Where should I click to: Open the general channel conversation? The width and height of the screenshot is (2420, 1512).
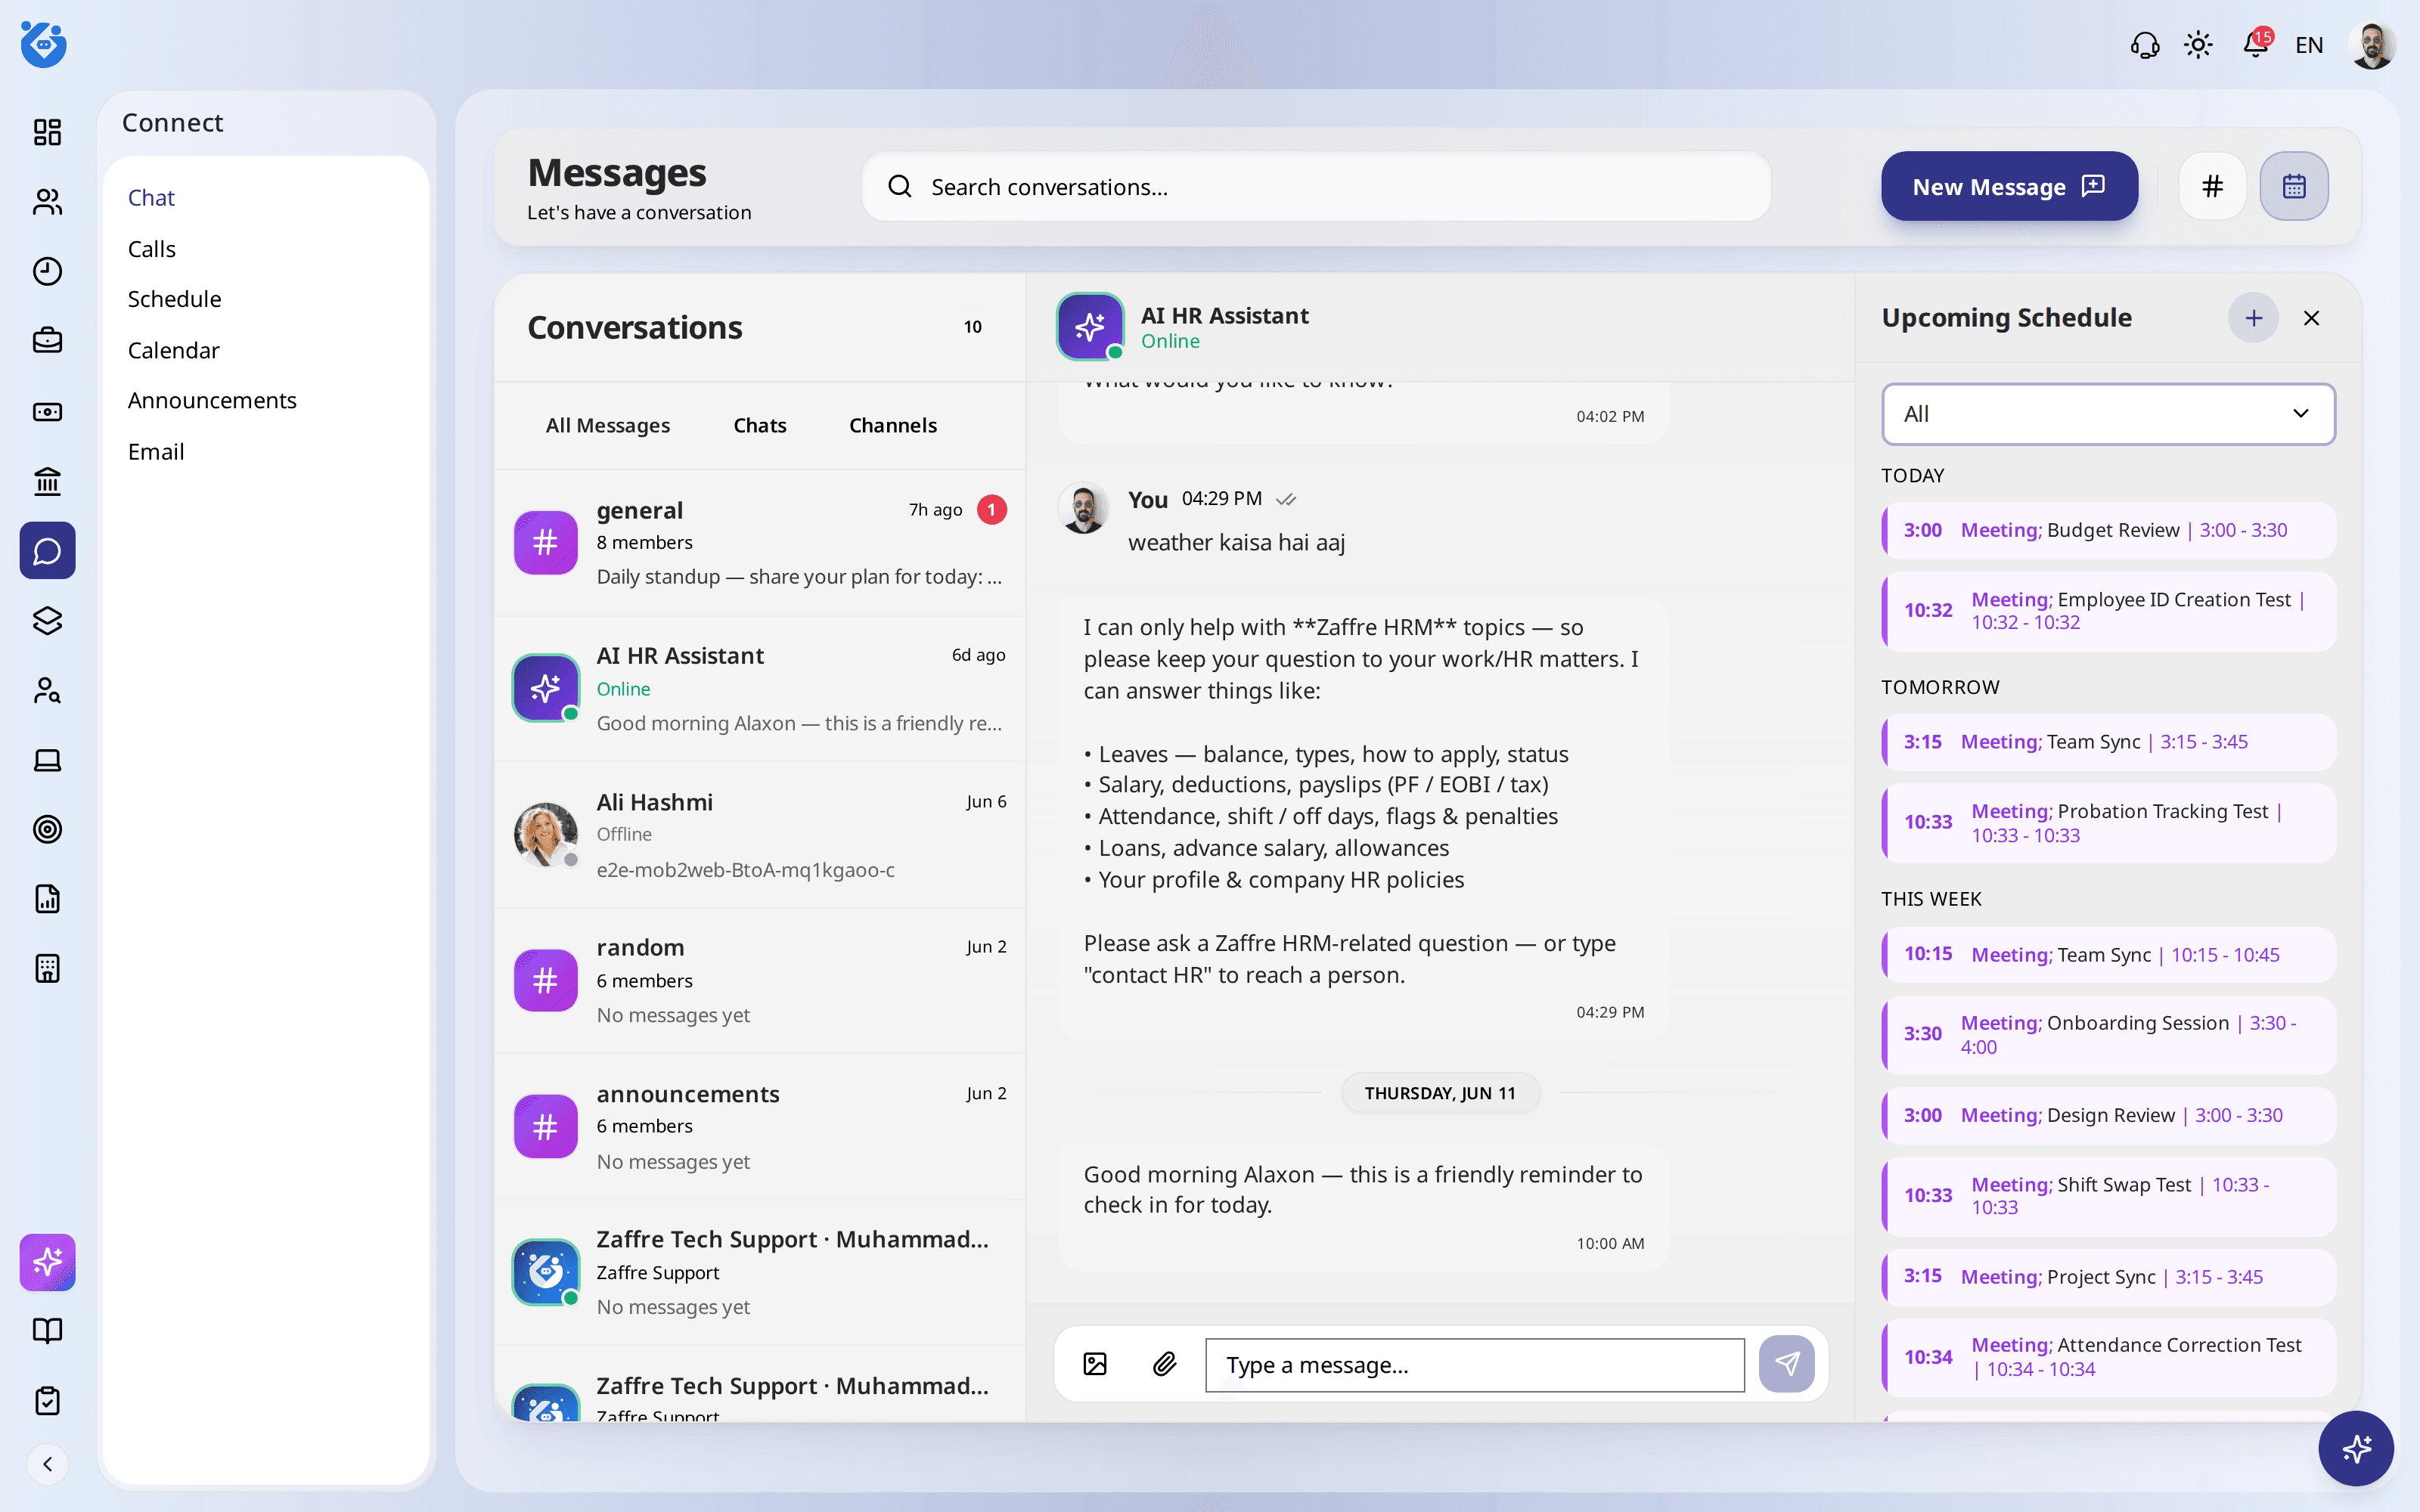(760, 543)
